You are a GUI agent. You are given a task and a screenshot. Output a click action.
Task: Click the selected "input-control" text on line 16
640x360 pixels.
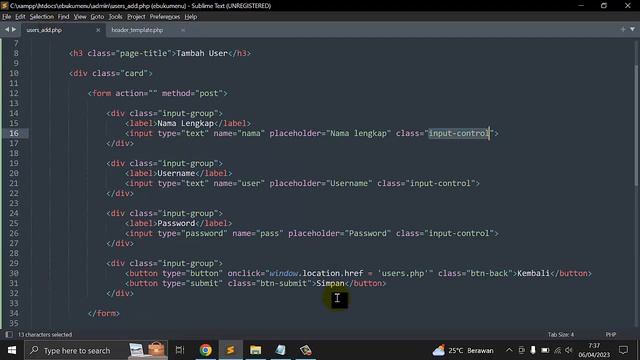point(458,133)
